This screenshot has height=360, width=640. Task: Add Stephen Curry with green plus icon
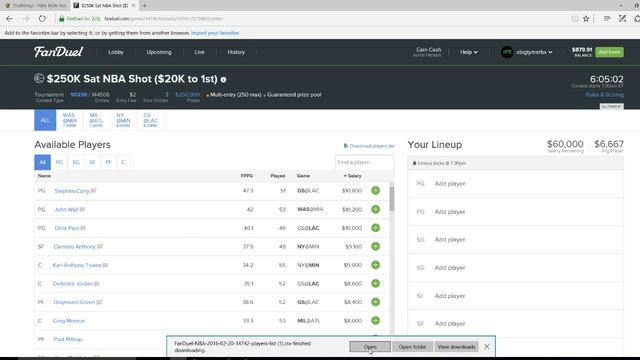[x=376, y=191]
